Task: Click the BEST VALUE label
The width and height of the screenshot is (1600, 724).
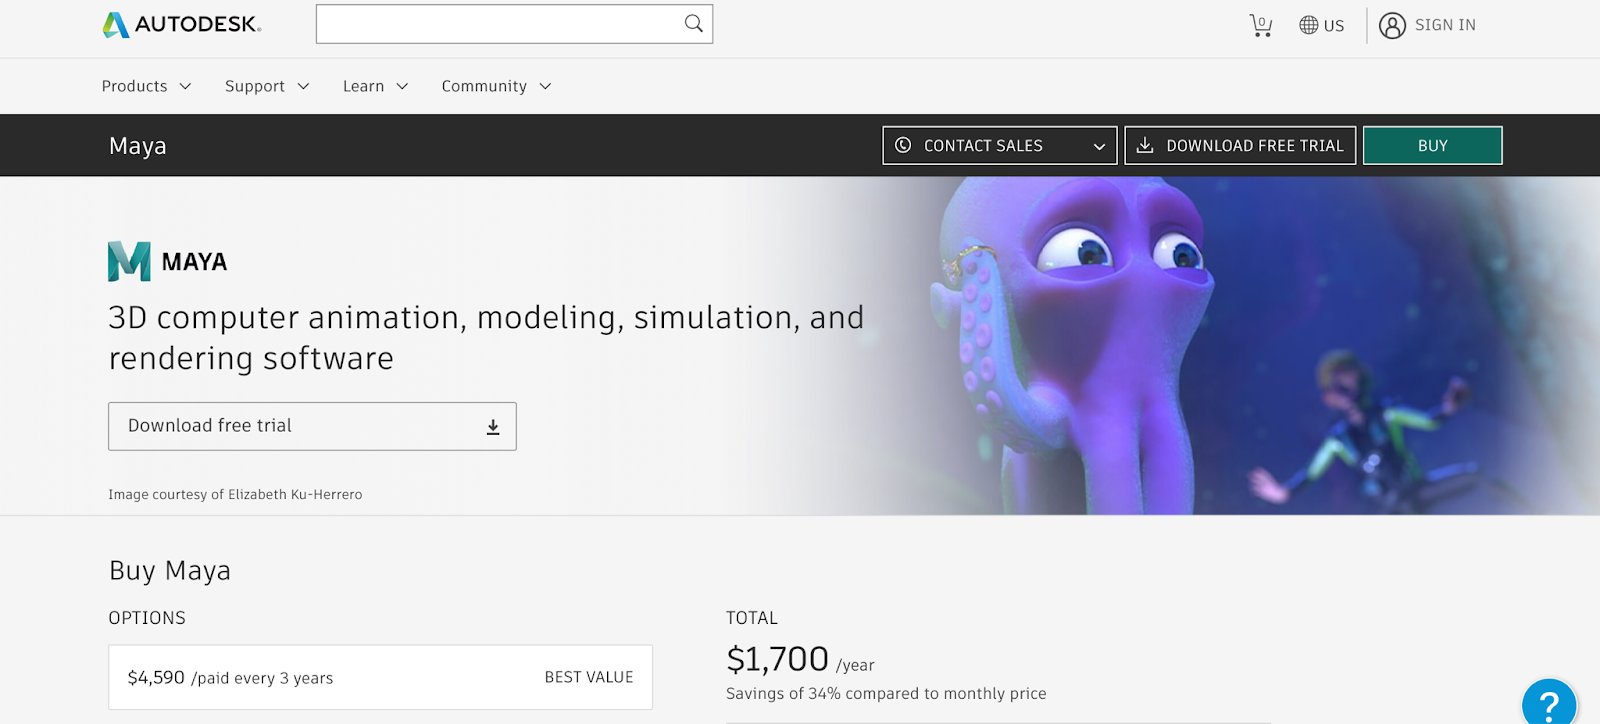Action: 589,677
